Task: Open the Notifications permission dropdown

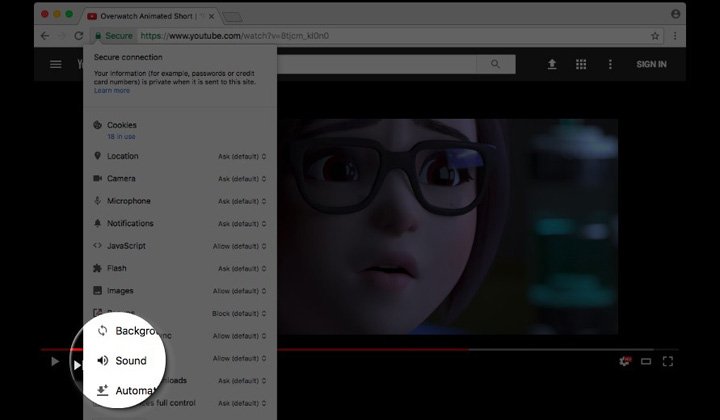Action: tap(242, 224)
